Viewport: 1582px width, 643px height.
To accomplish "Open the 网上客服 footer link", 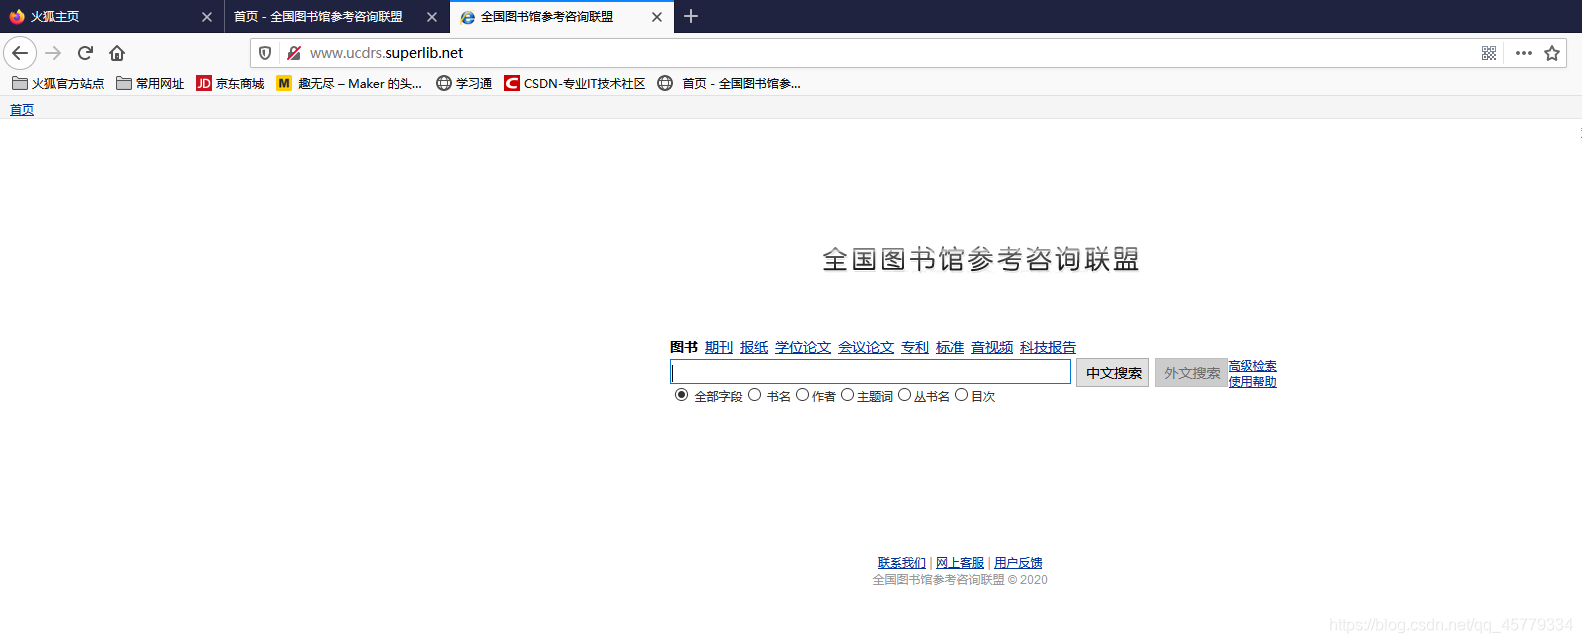I will click(960, 563).
